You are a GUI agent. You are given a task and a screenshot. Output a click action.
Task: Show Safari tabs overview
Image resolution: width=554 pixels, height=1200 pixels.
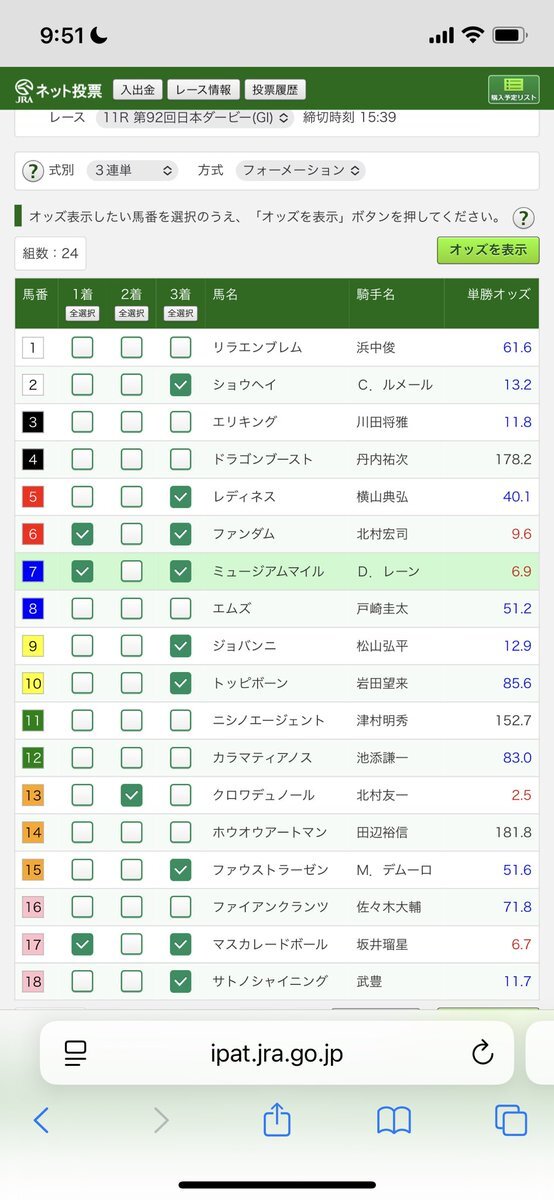click(511, 1121)
